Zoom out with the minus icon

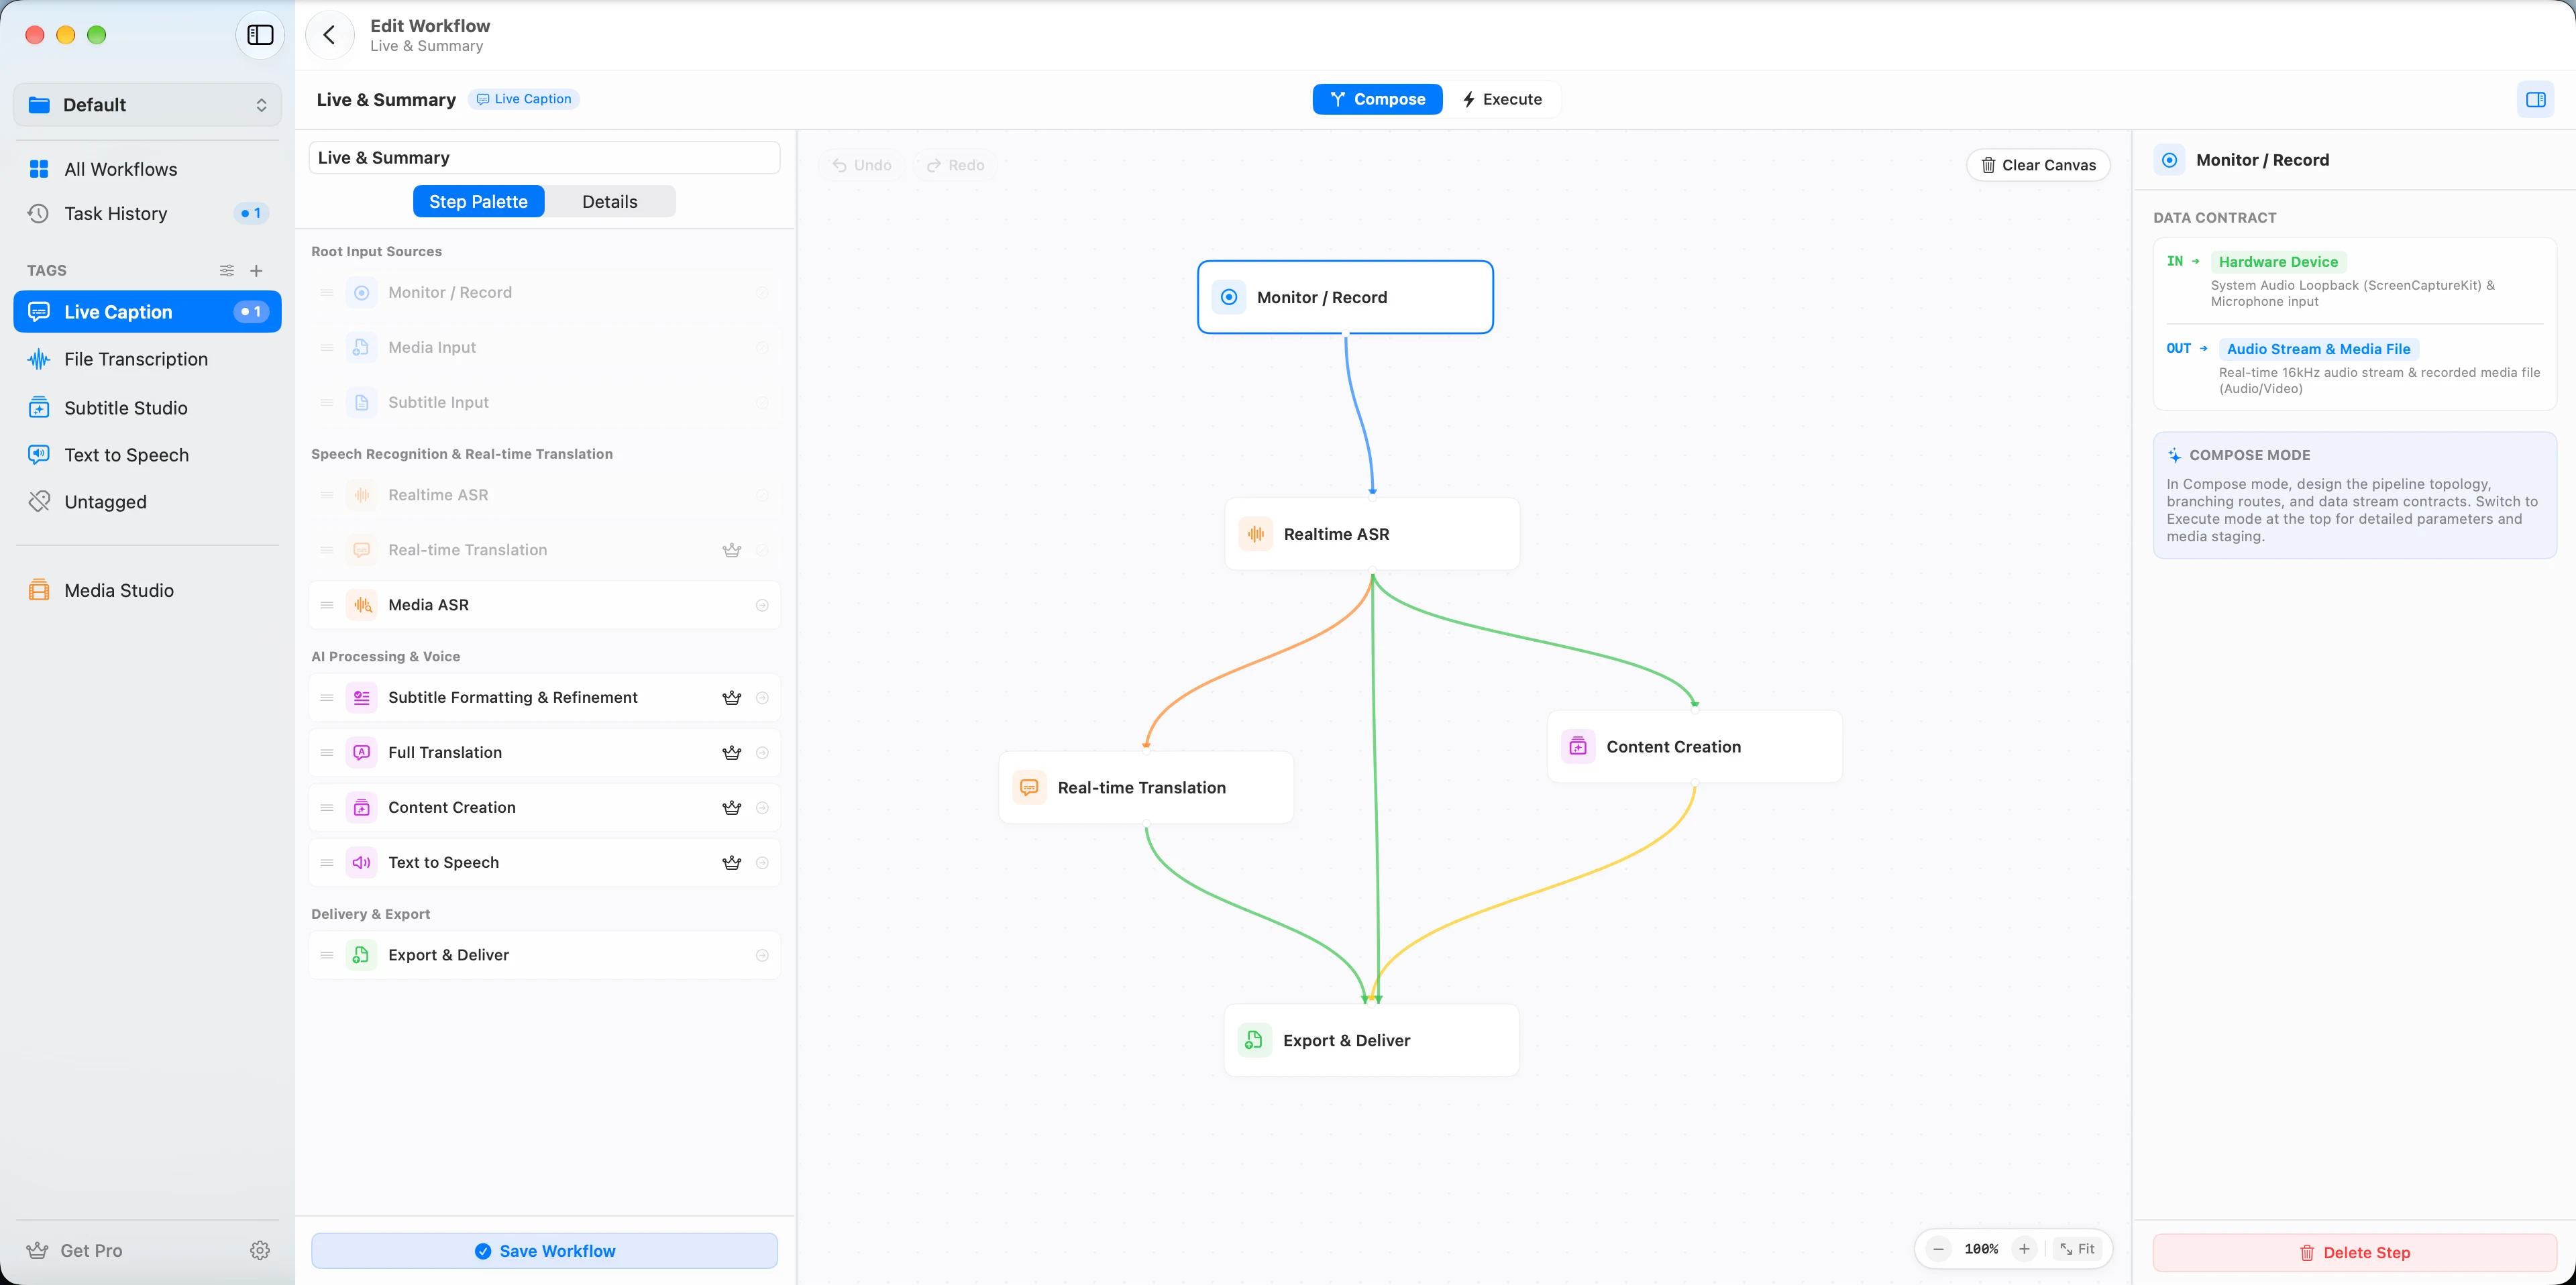(x=1938, y=1248)
